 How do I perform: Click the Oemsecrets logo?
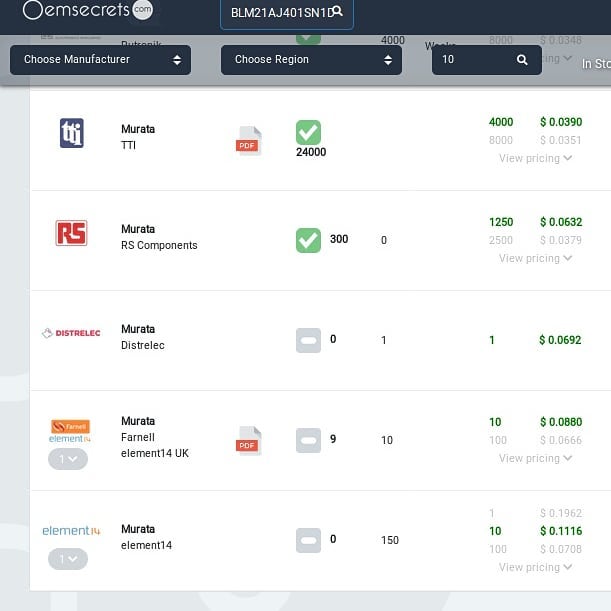coord(88,10)
